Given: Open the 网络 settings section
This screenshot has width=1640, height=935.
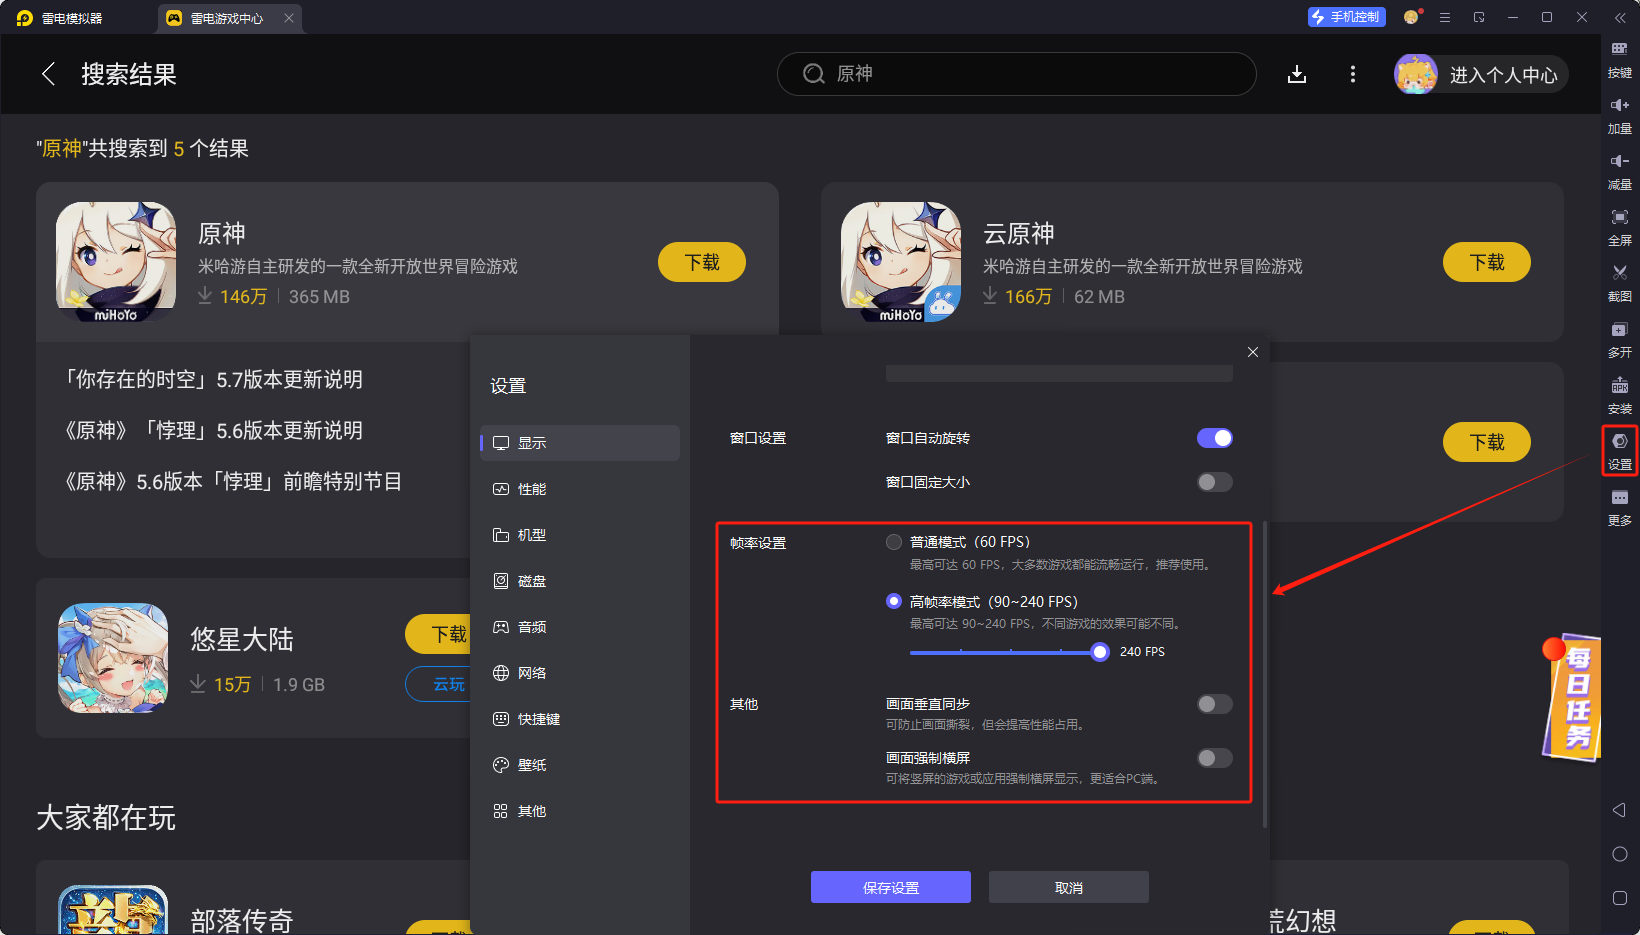Looking at the screenshot, I should pyautogui.click(x=580, y=673).
